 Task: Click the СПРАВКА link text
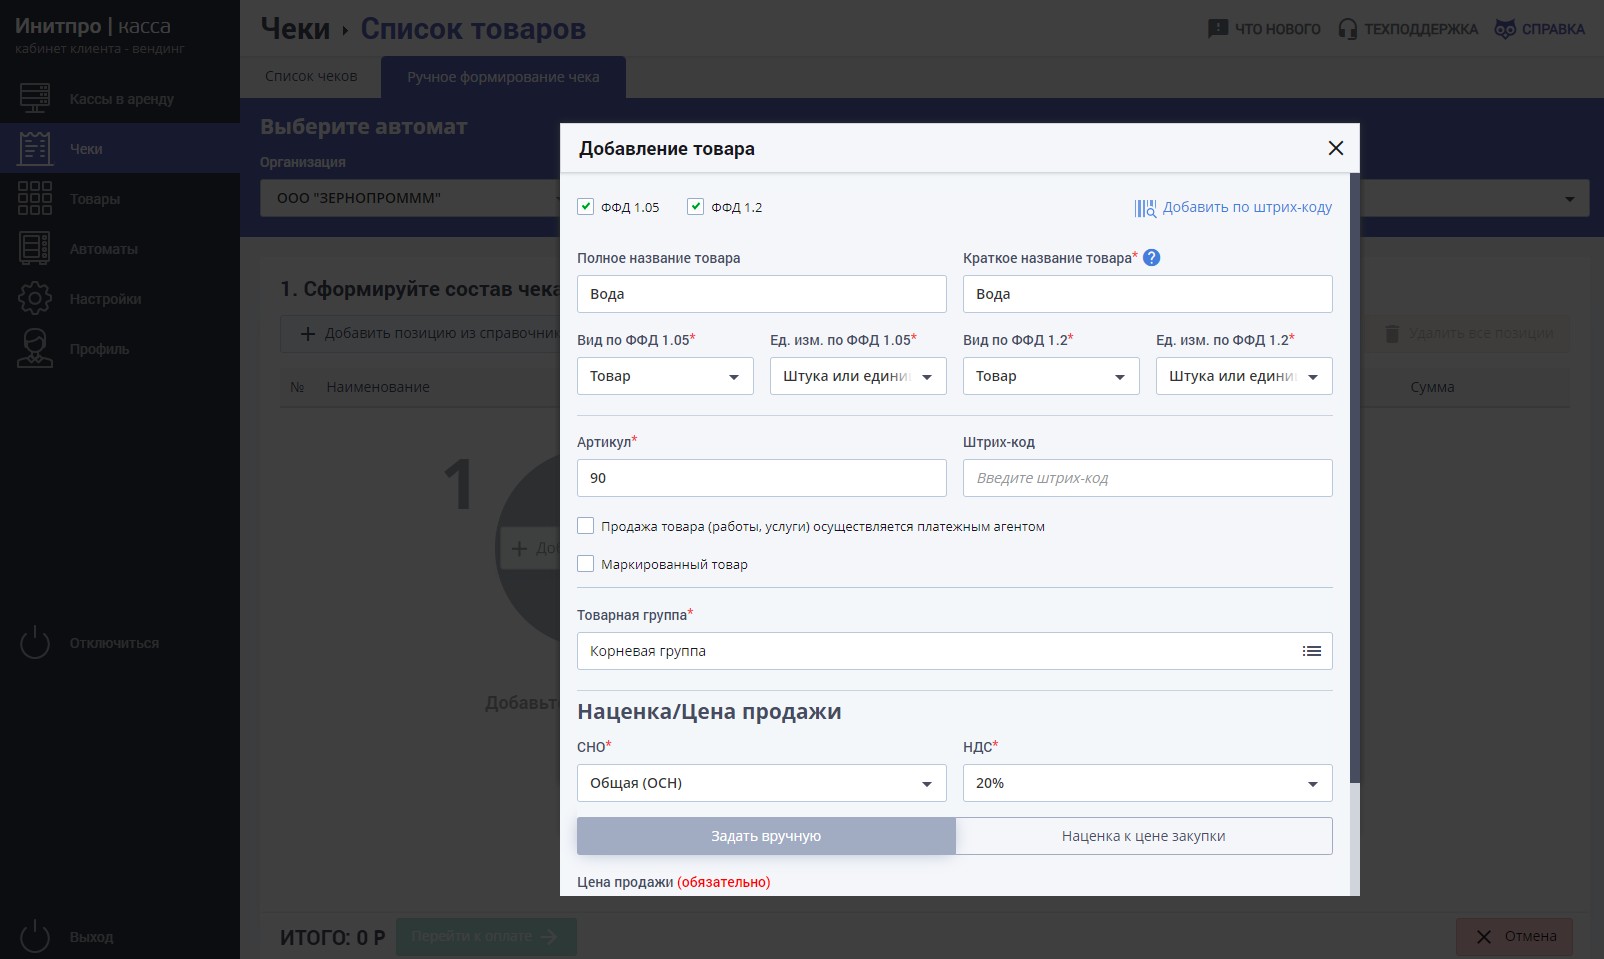coord(1553,29)
